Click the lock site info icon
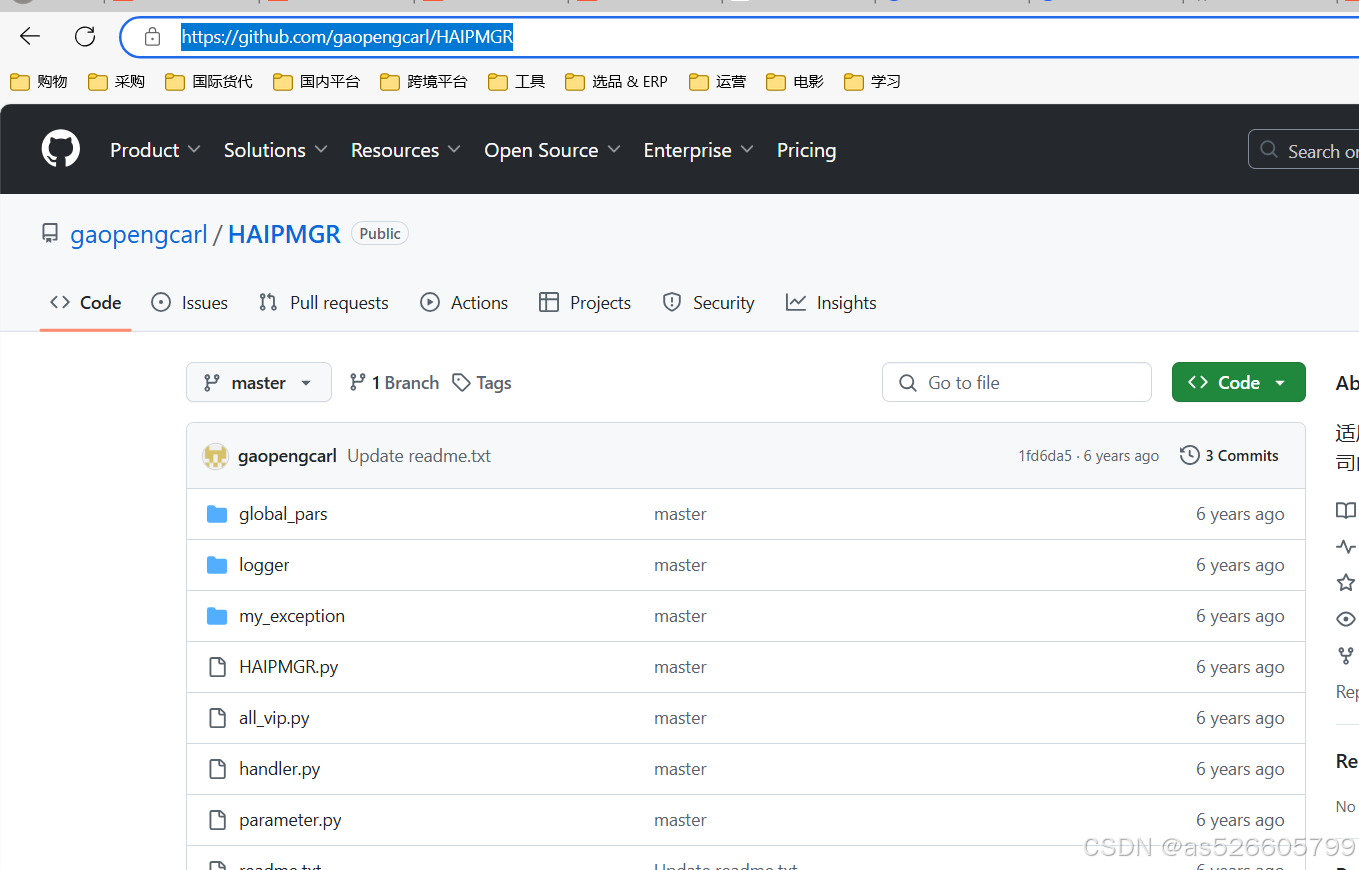Image resolution: width=1359 pixels, height=870 pixels. pyautogui.click(x=152, y=37)
